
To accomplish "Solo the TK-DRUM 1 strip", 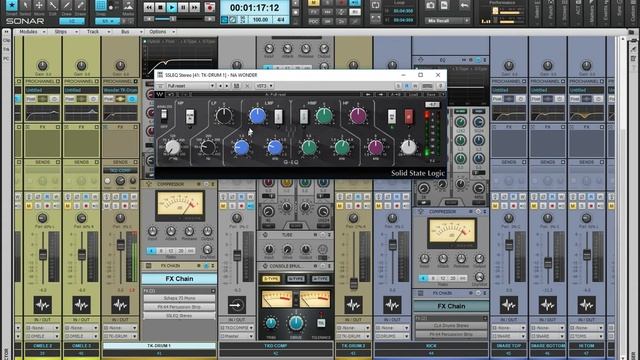I will click(x=116, y=206).
